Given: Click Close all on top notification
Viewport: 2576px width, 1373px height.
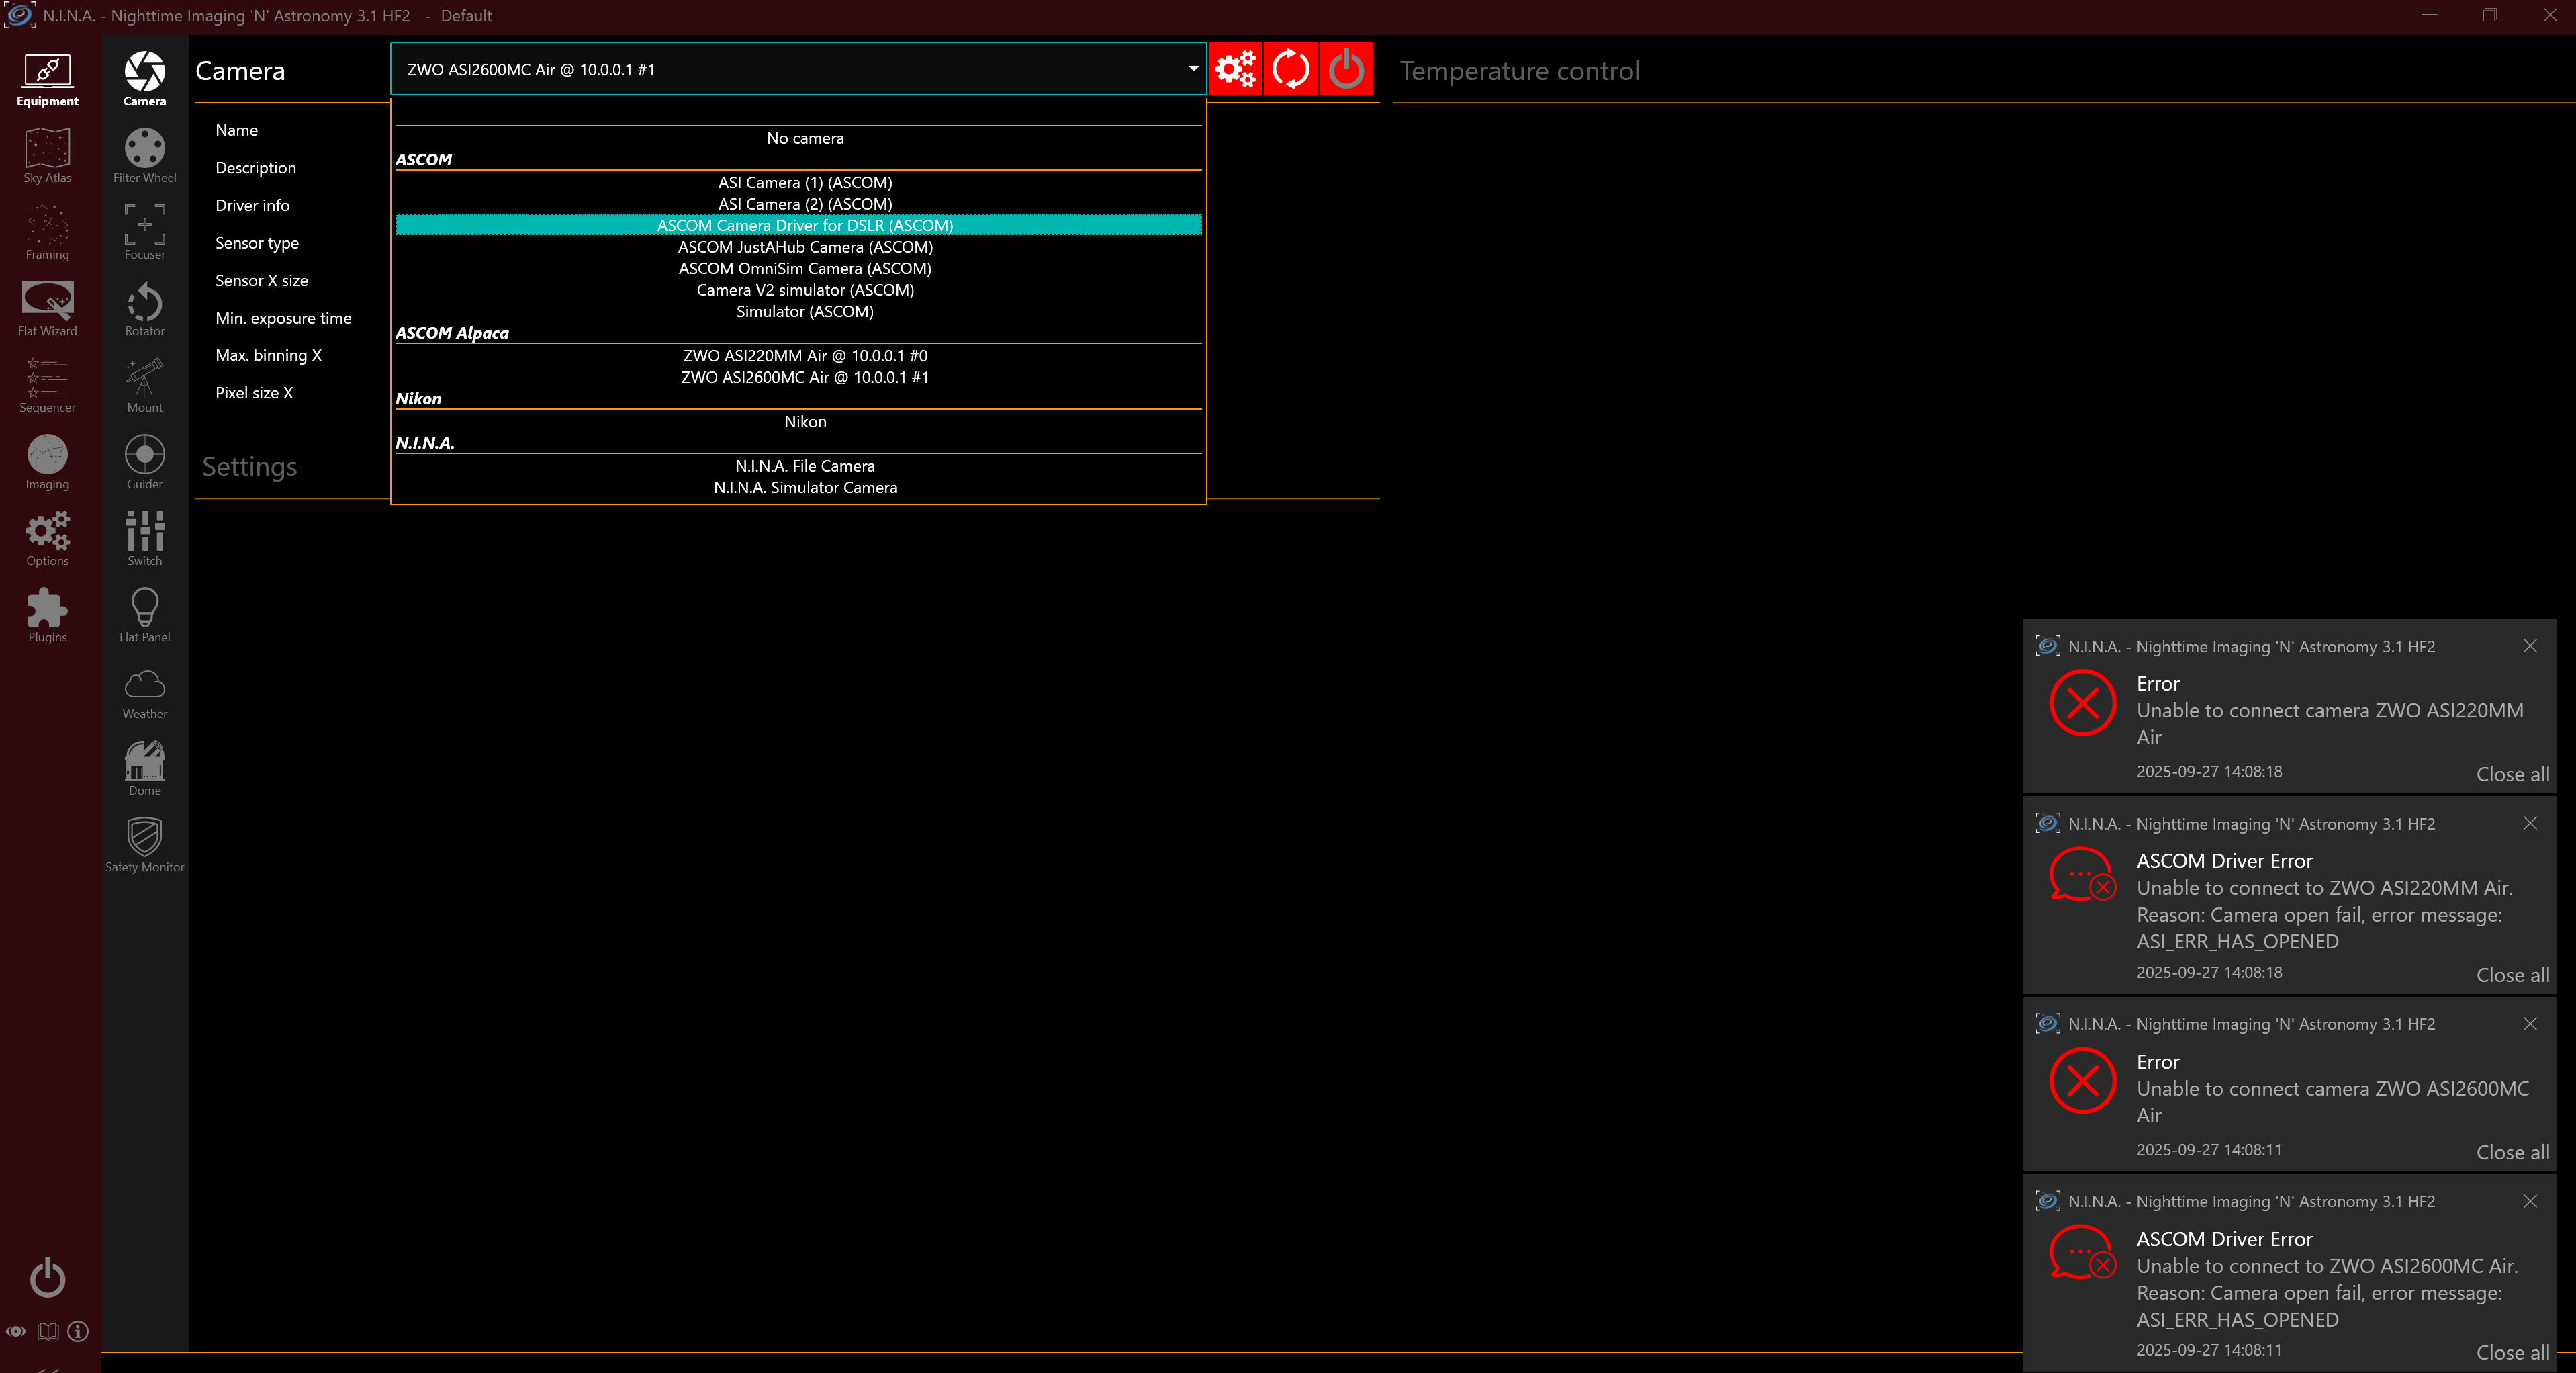Looking at the screenshot, I should (x=2511, y=774).
